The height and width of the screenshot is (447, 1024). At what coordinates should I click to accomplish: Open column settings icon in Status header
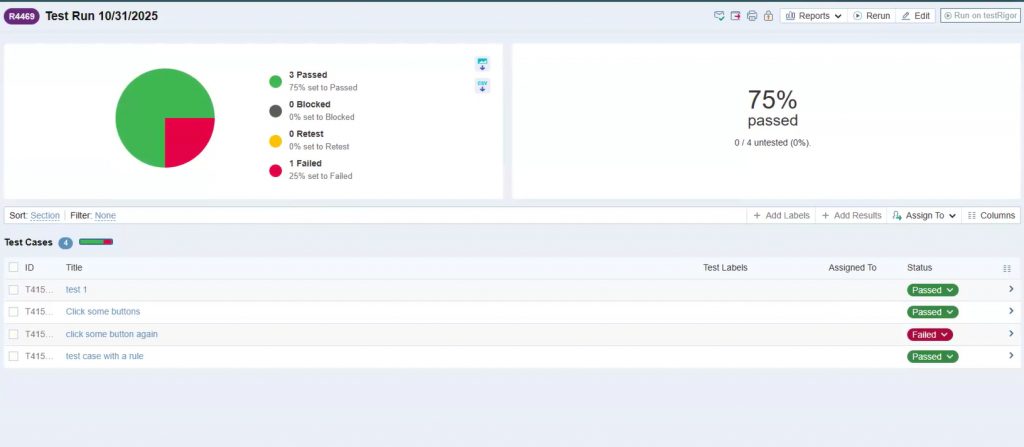[x=1007, y=268]
